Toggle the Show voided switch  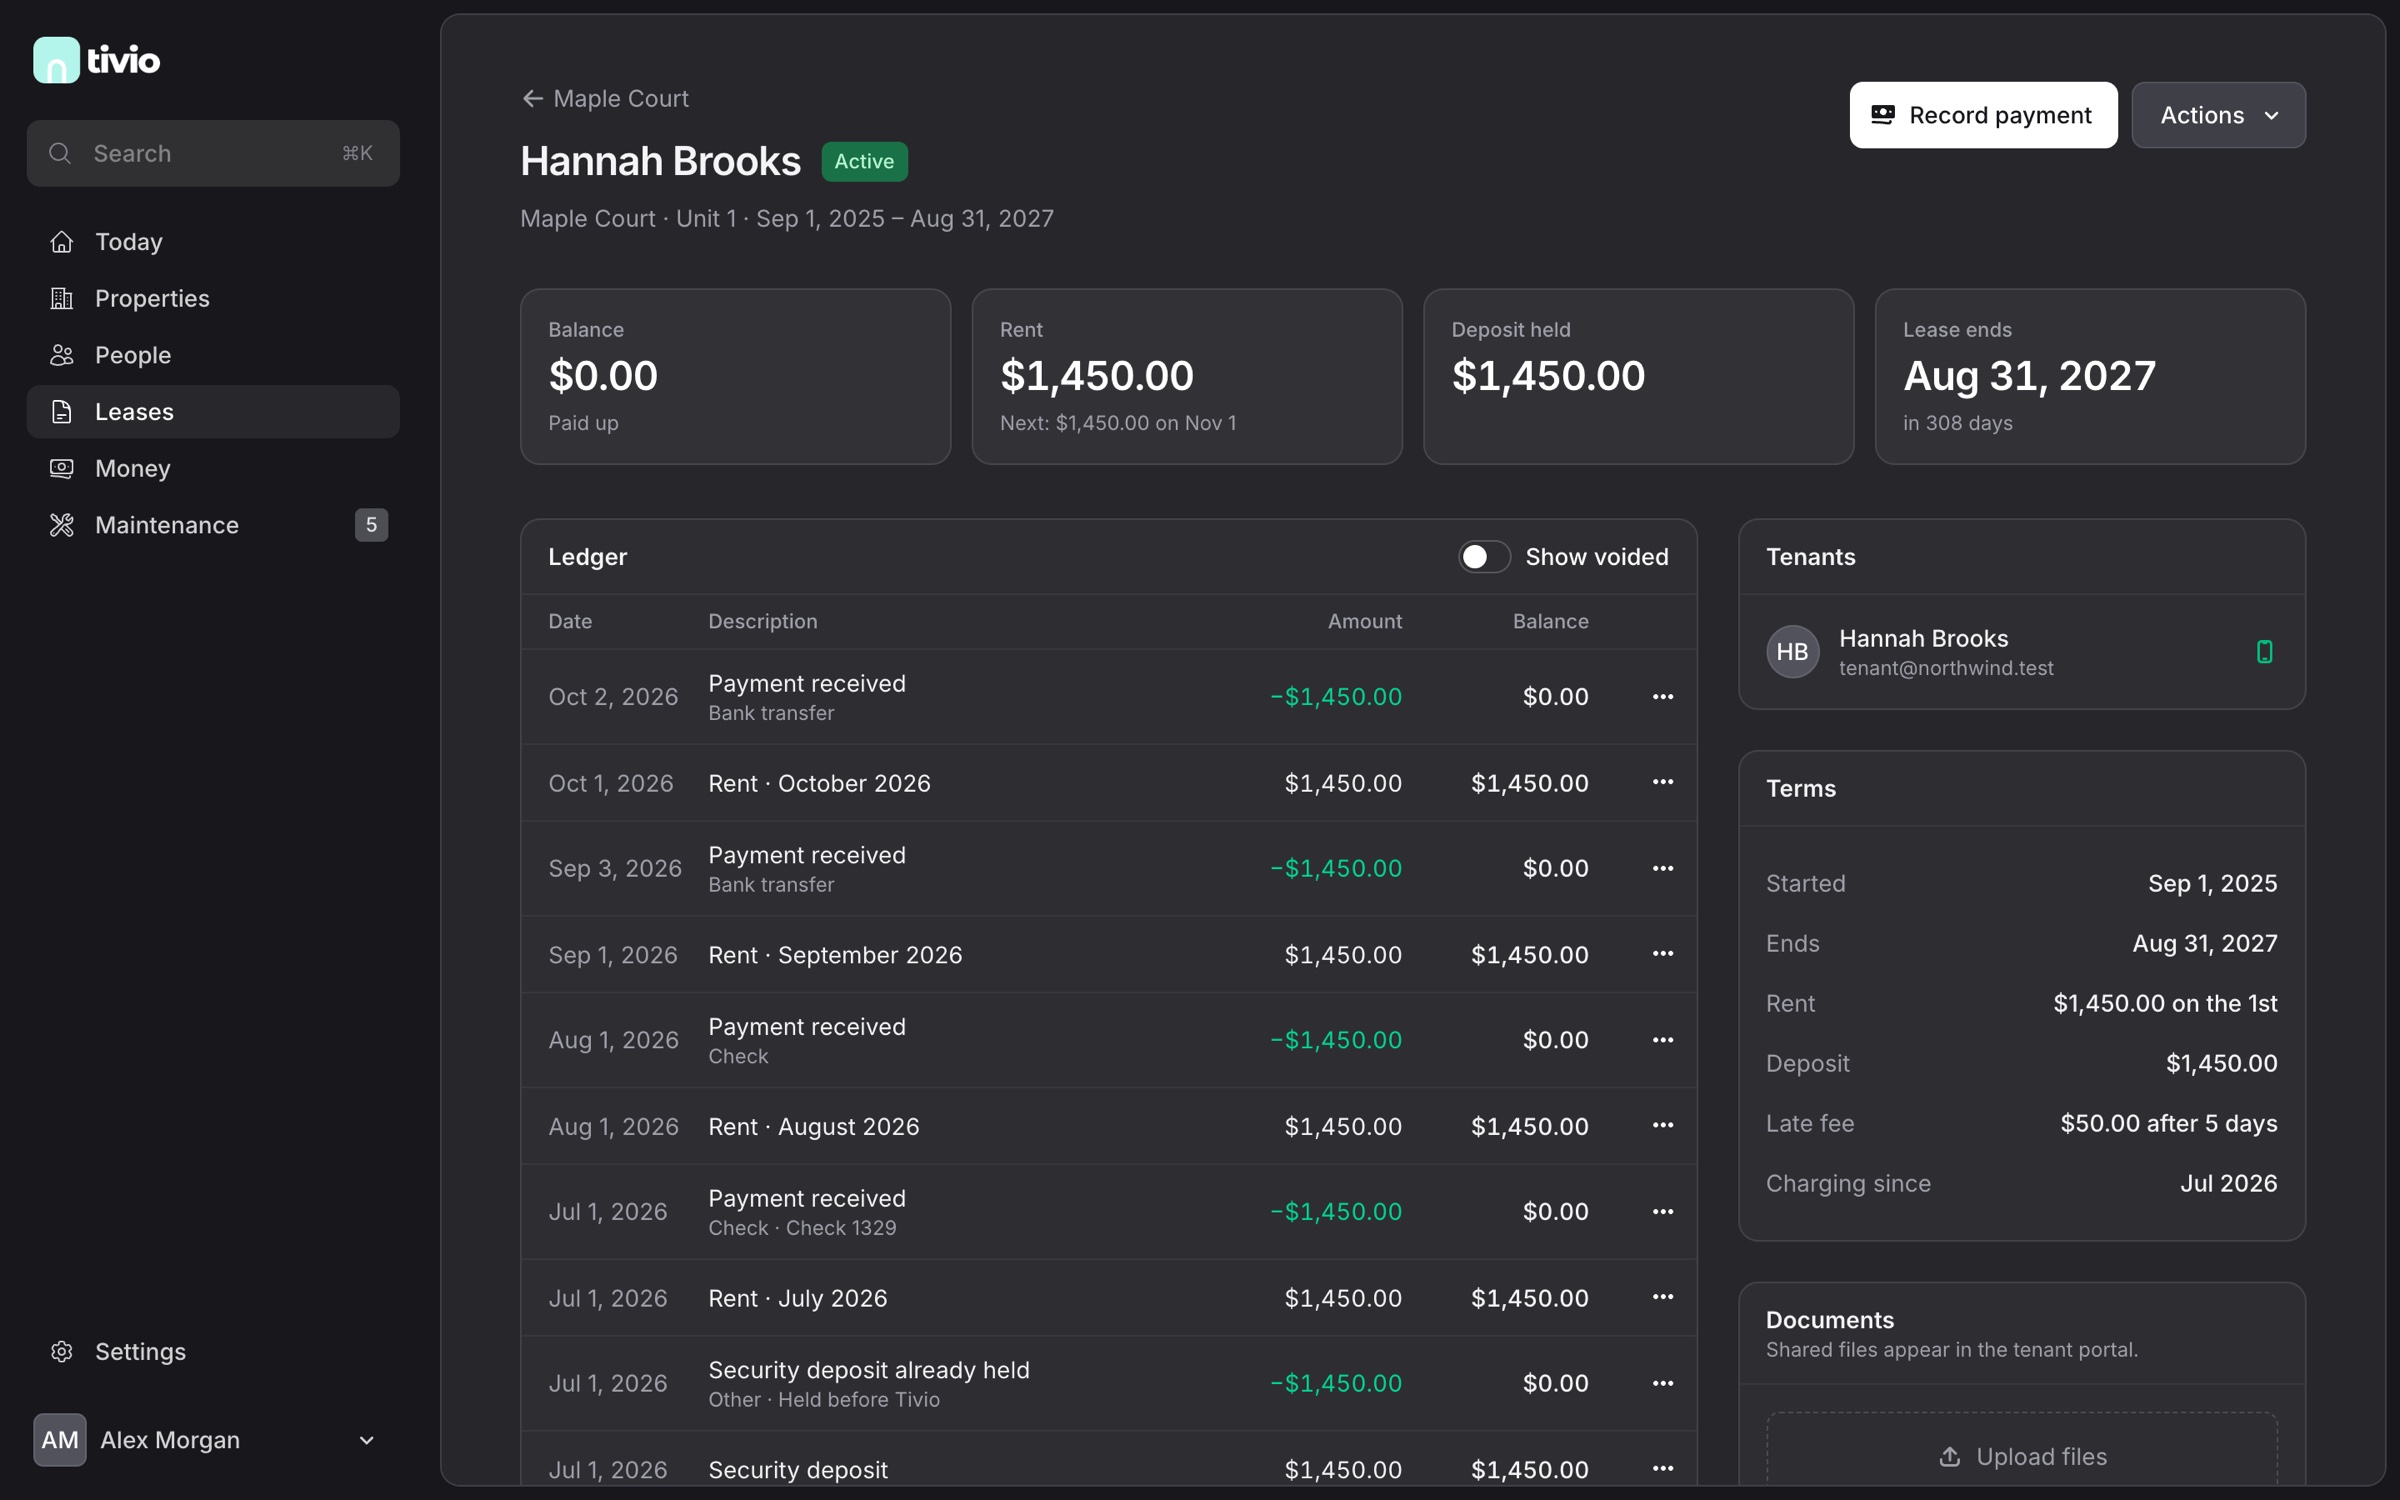[1484, 557]
